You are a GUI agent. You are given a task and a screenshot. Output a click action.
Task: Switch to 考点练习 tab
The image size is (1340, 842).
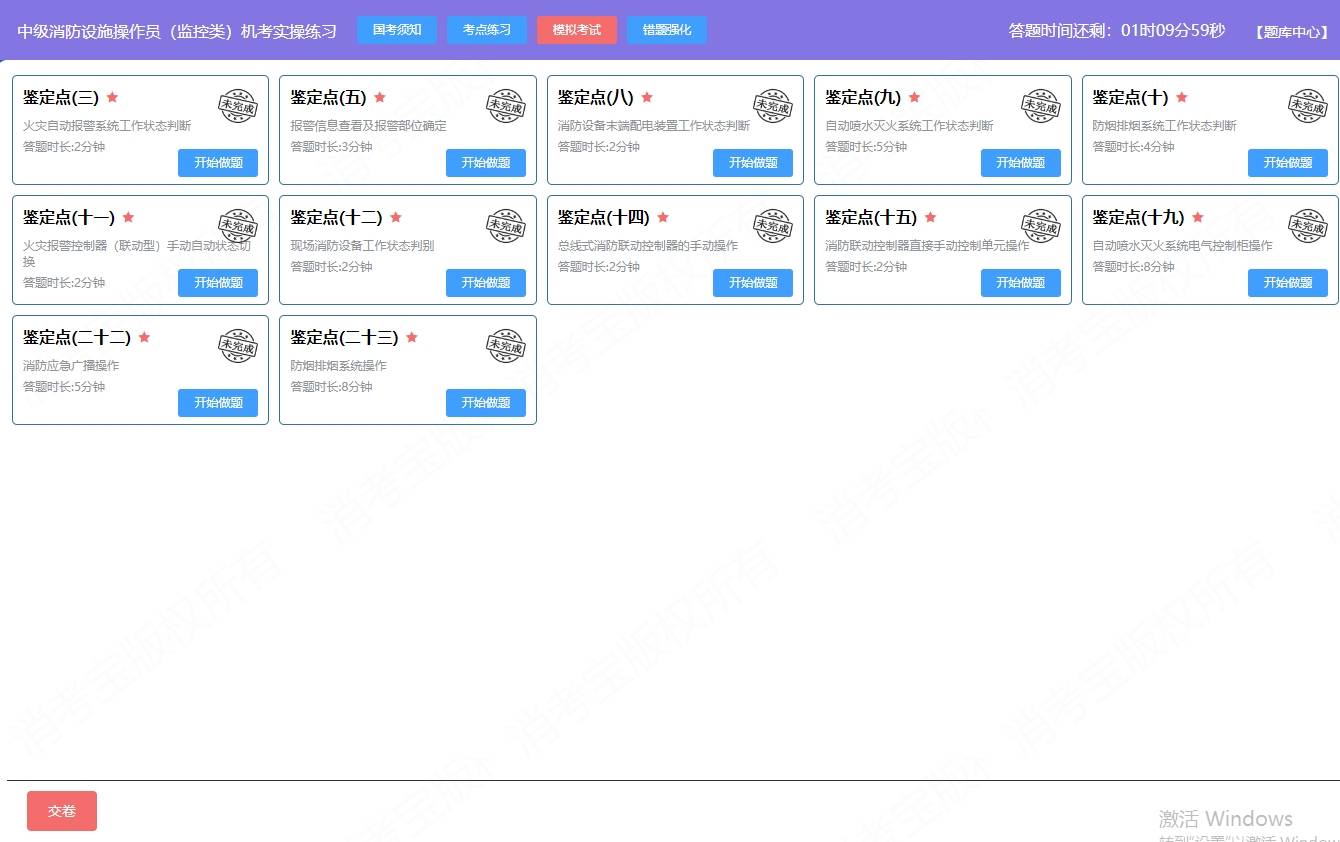(x=487, y=30)
